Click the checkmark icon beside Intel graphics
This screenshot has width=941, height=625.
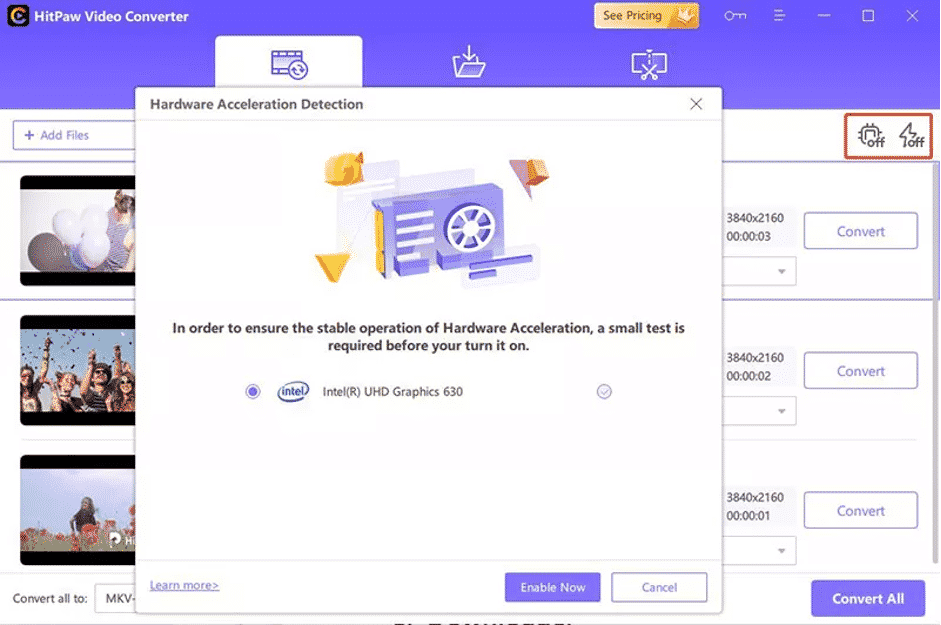tap(604, 392)
